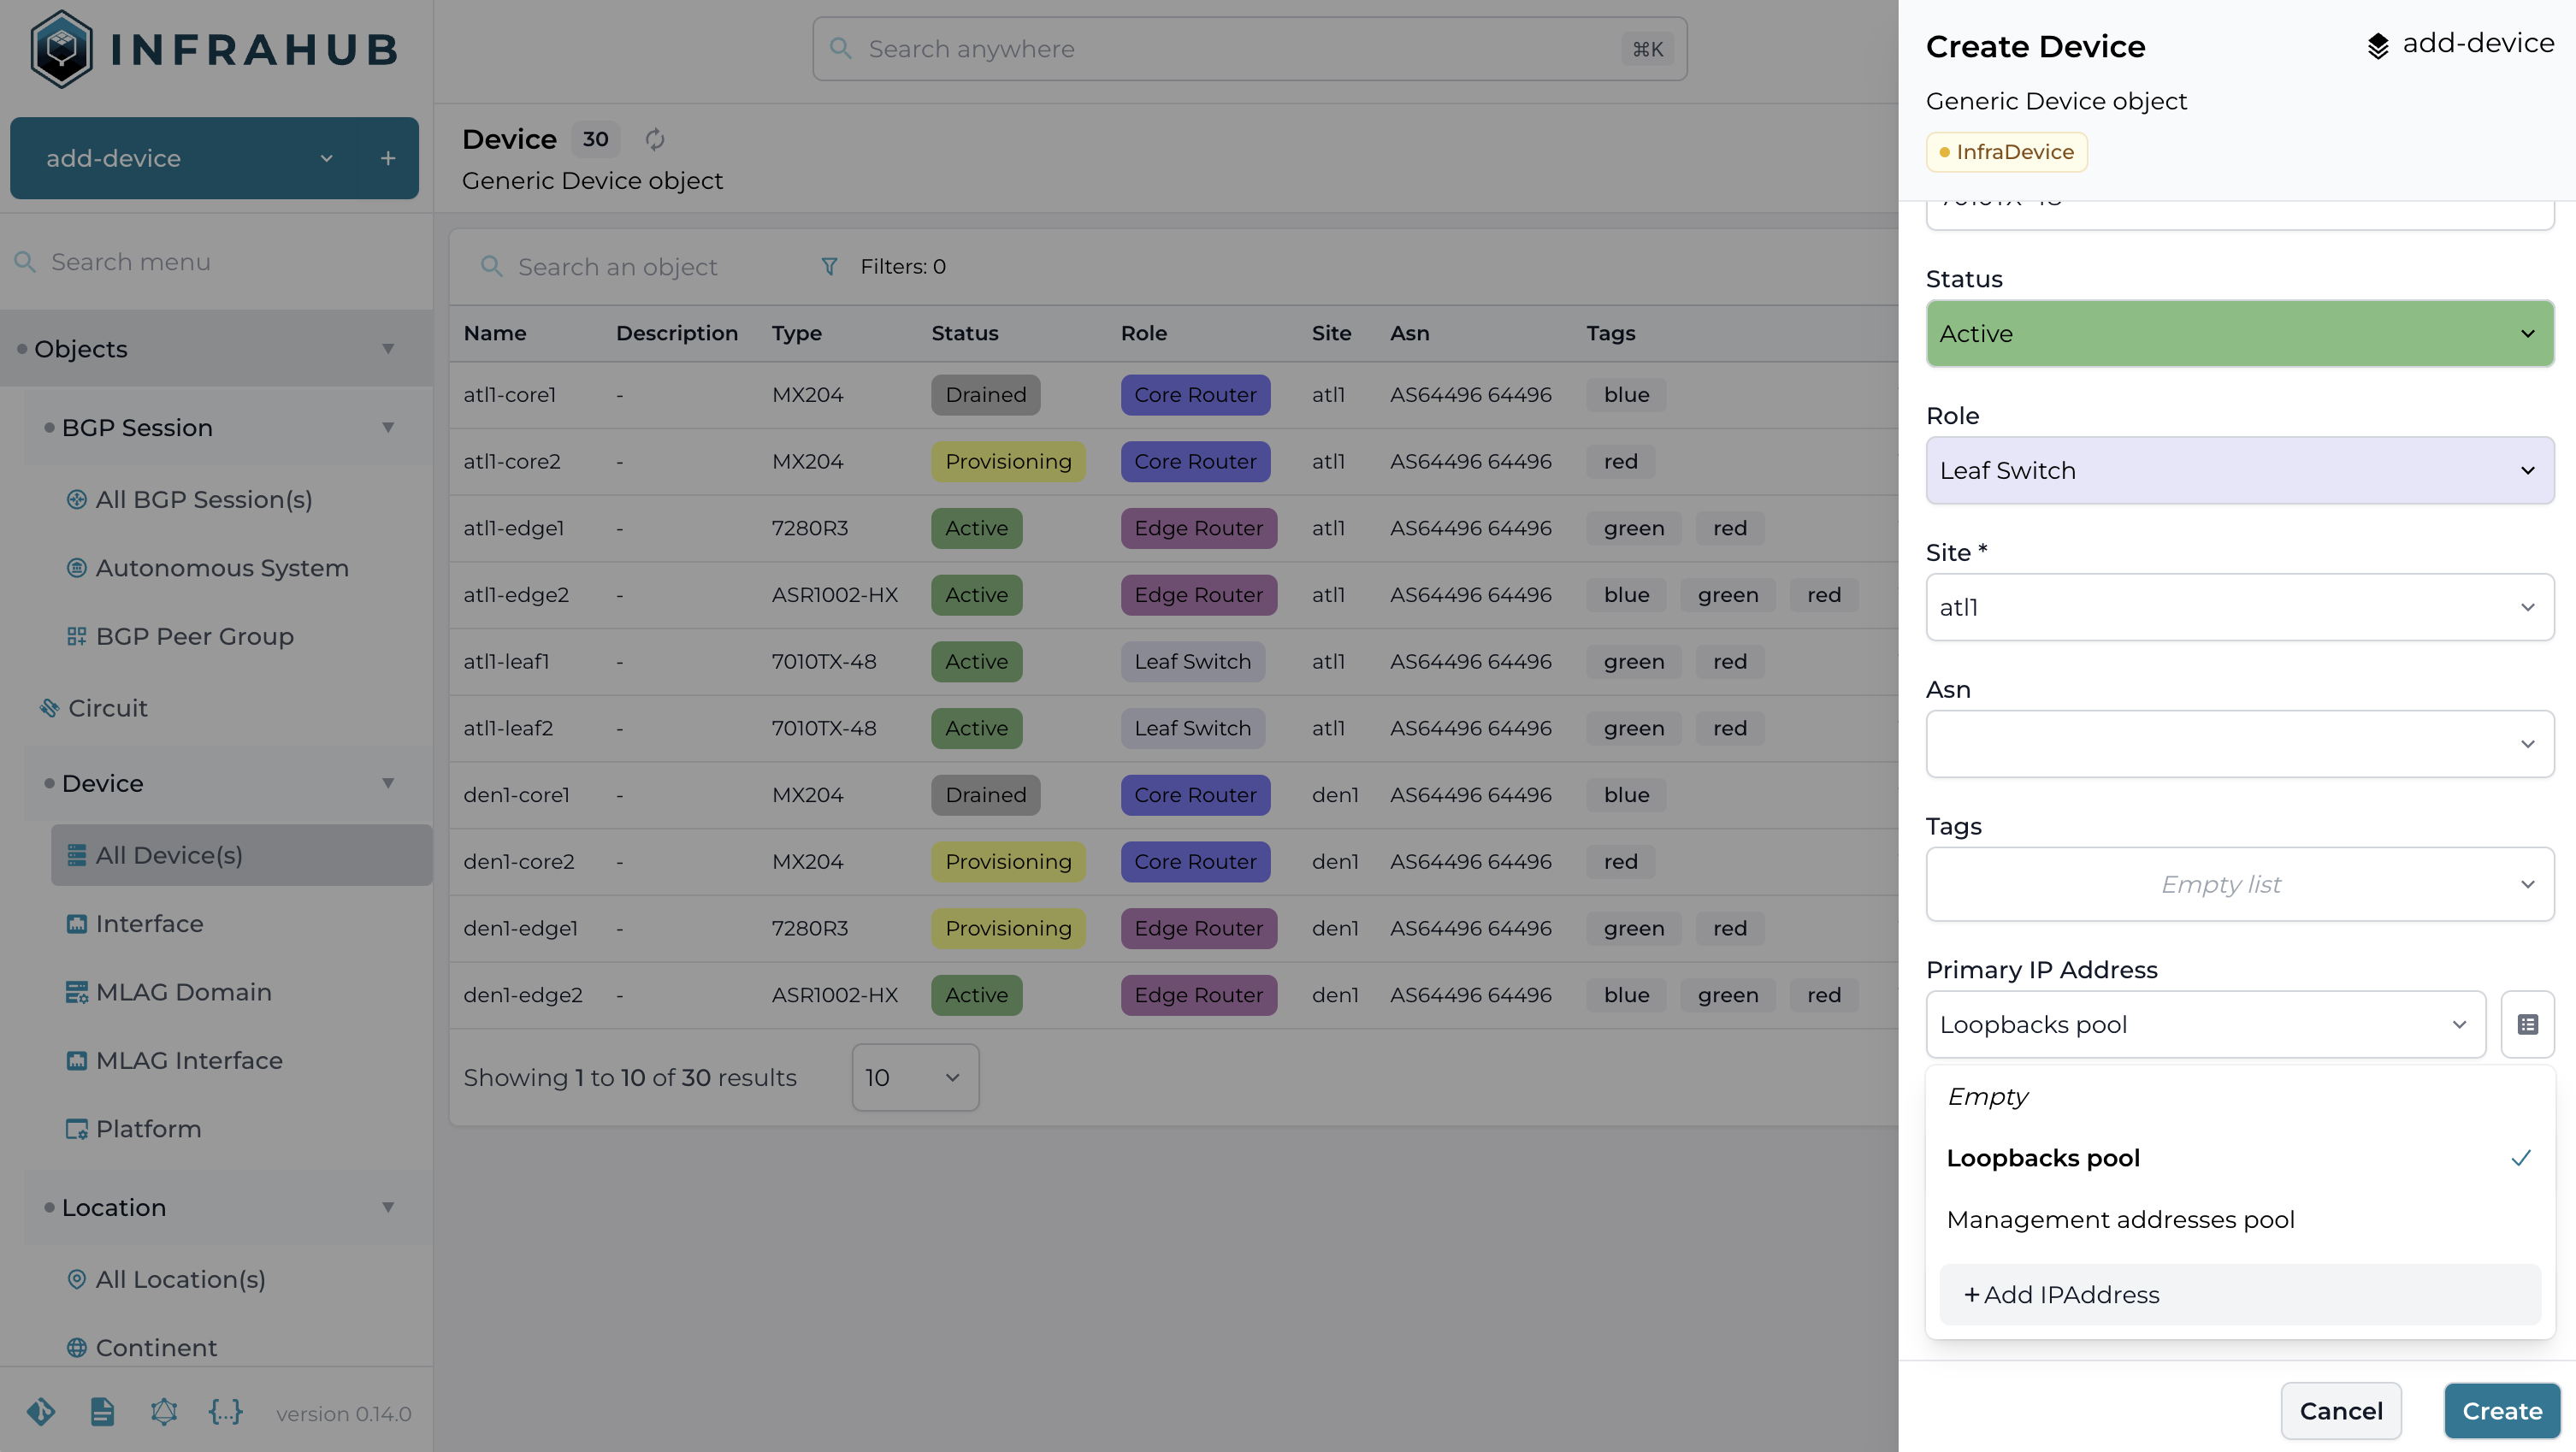This screenshot has width=2576, height=1452.
Task: Click the All Device(s) icon
Action: tap(76, 855)
